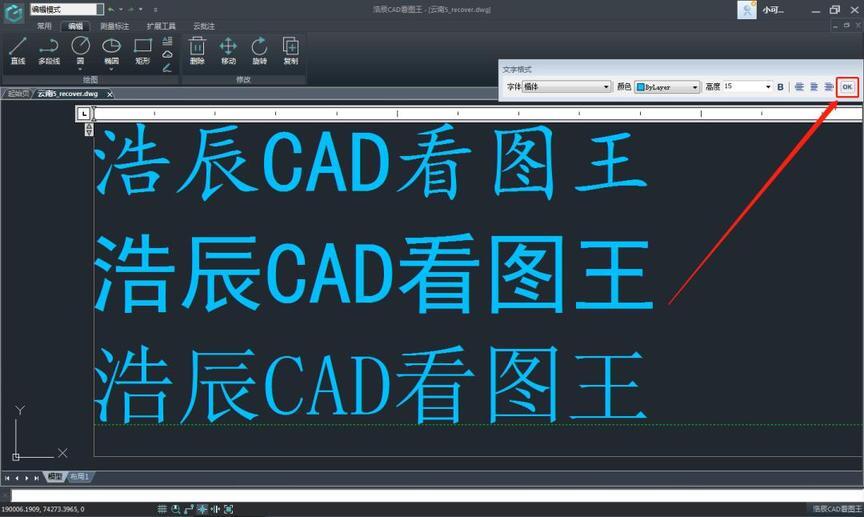This screenshot has height=517, width=864.
Task: Switch to the 布局1 layout tab
Action: coord(79,477)
